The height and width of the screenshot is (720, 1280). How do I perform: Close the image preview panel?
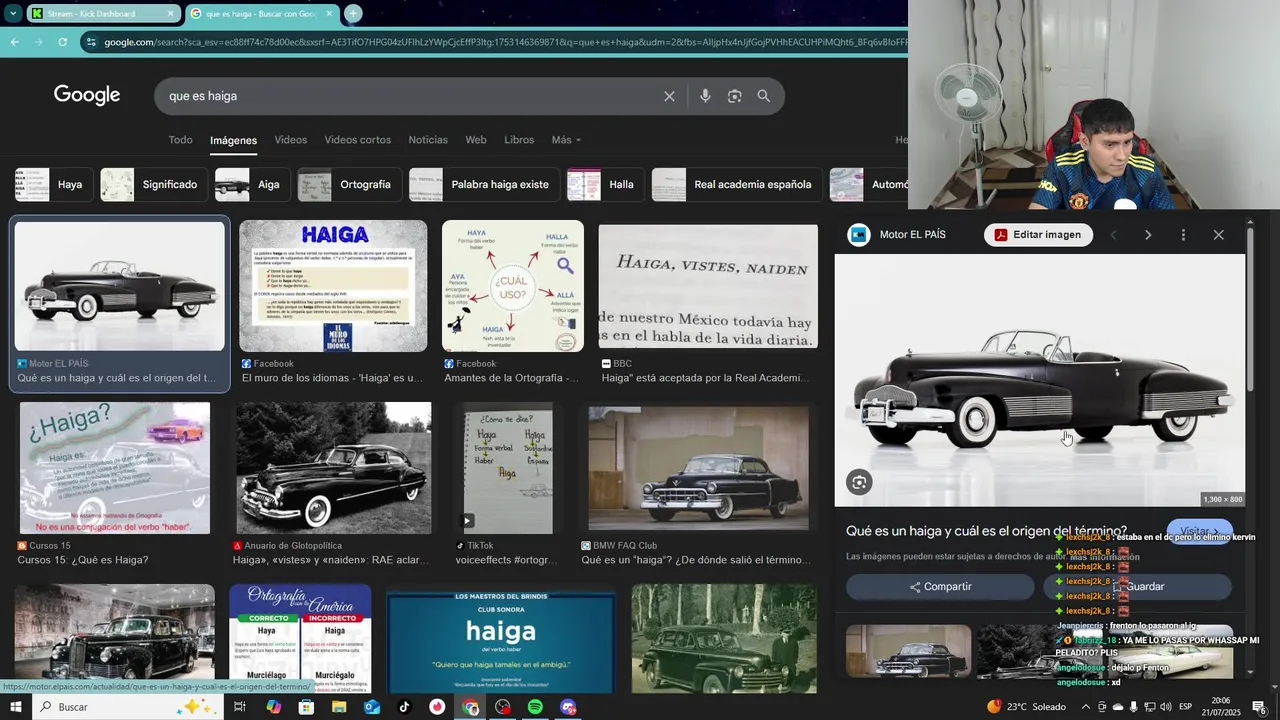[1218, 235]
